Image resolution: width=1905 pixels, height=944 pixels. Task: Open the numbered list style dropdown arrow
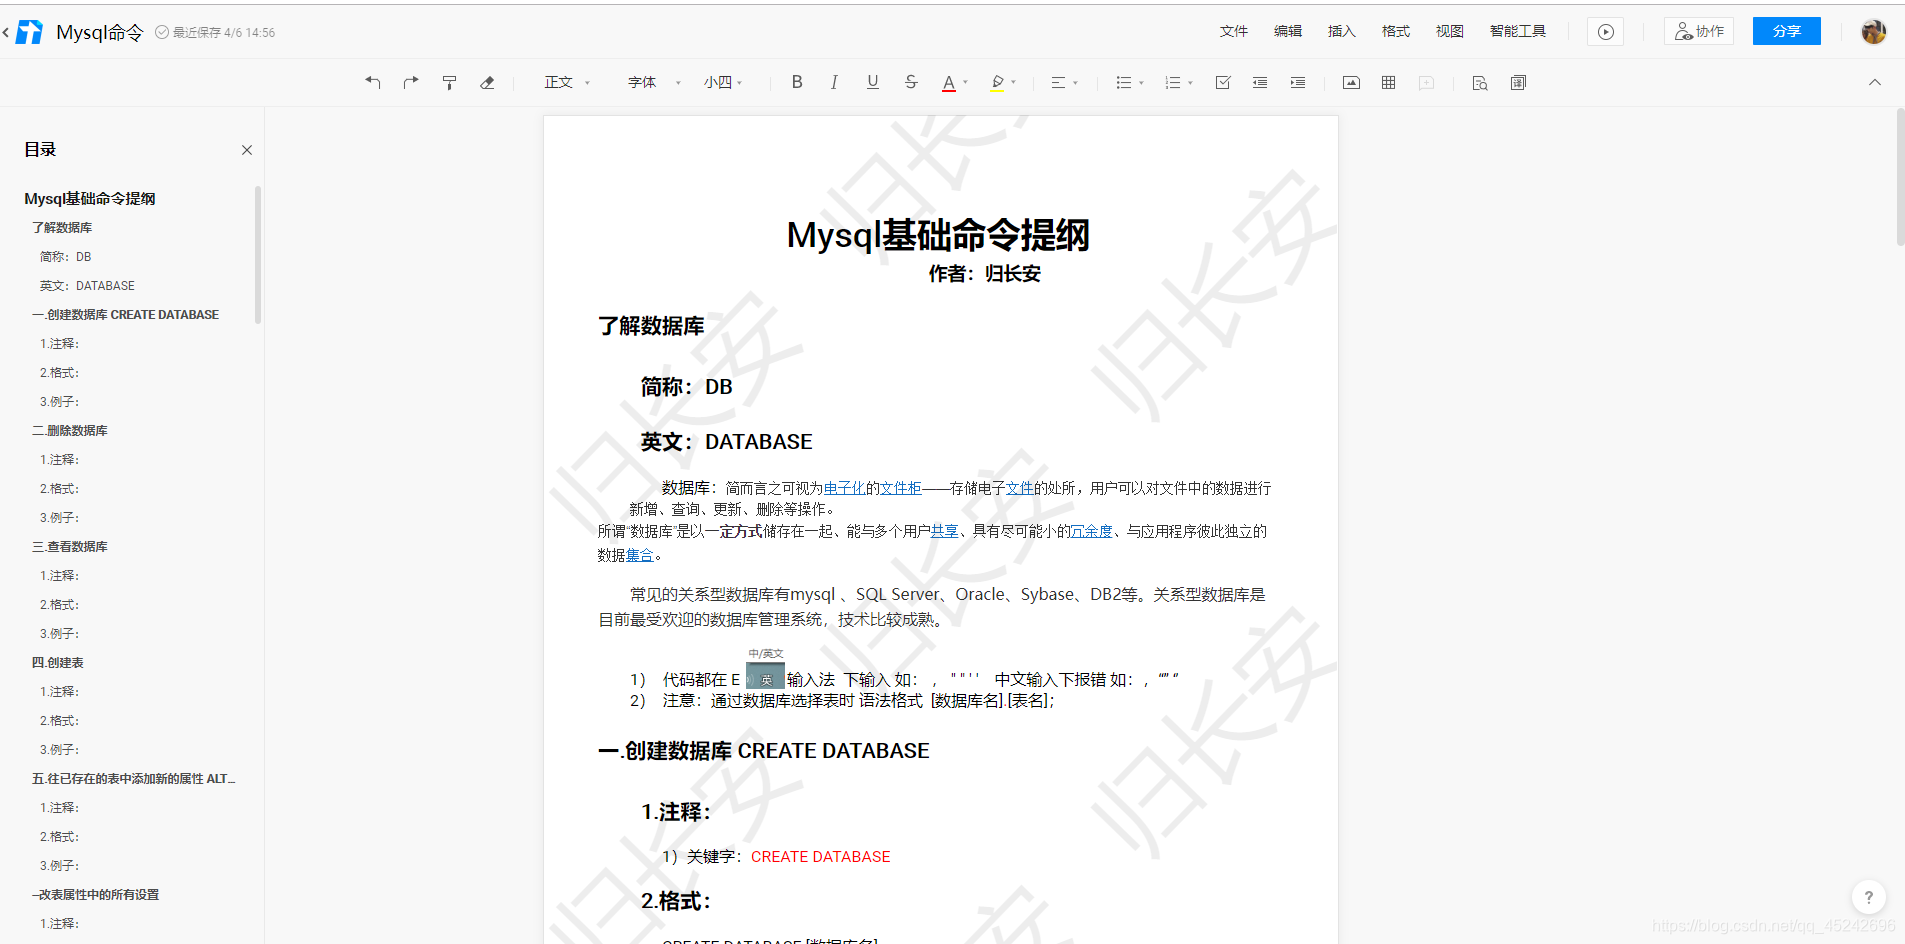tap(1190, 83)
